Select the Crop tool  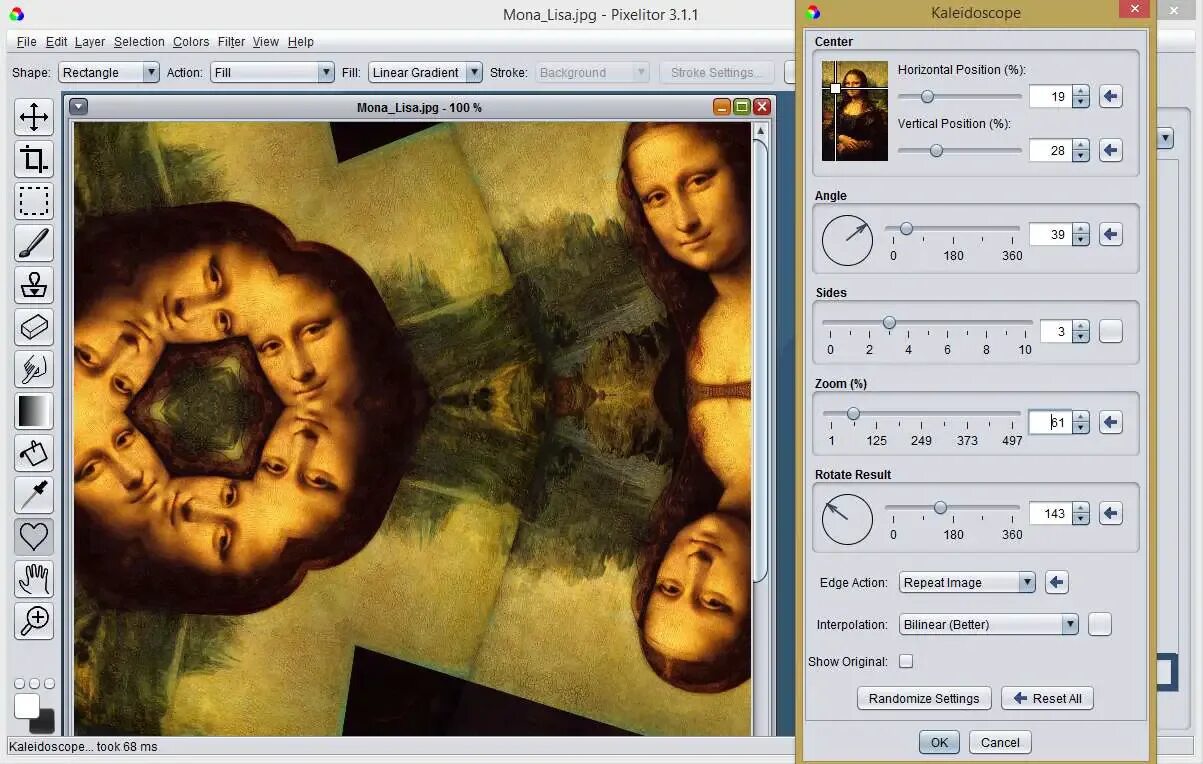coord(34,159)
